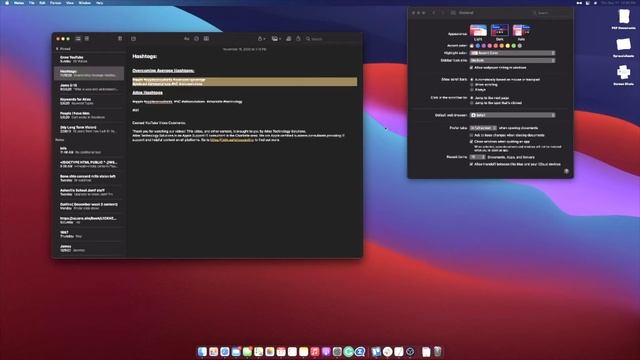Open the View menu
Viewport: 640px width, 360px height.
point(70,3)
